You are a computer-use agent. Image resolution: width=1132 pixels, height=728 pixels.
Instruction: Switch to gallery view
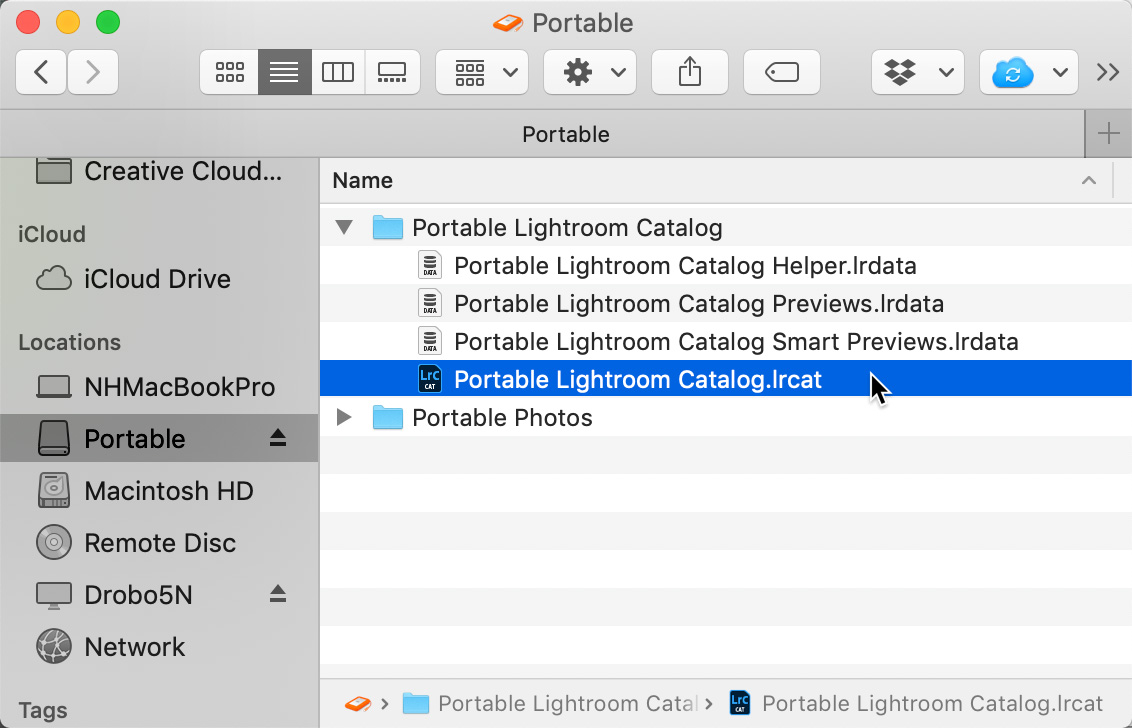[392, 72]
